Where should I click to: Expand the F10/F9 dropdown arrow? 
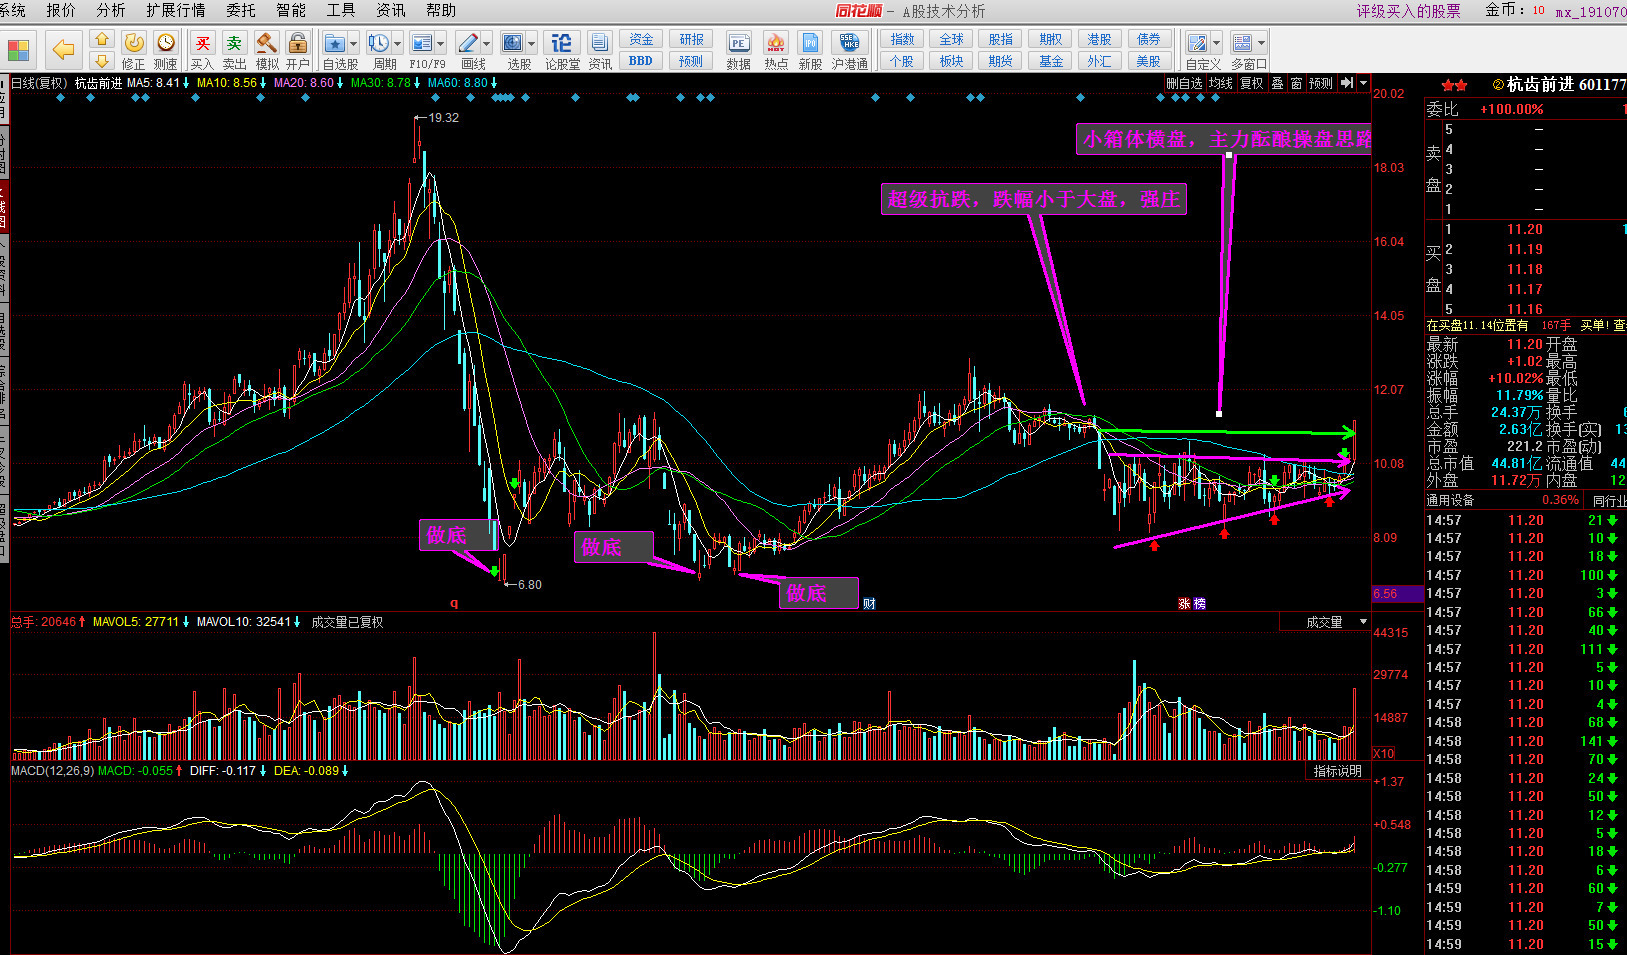(441, 44)
